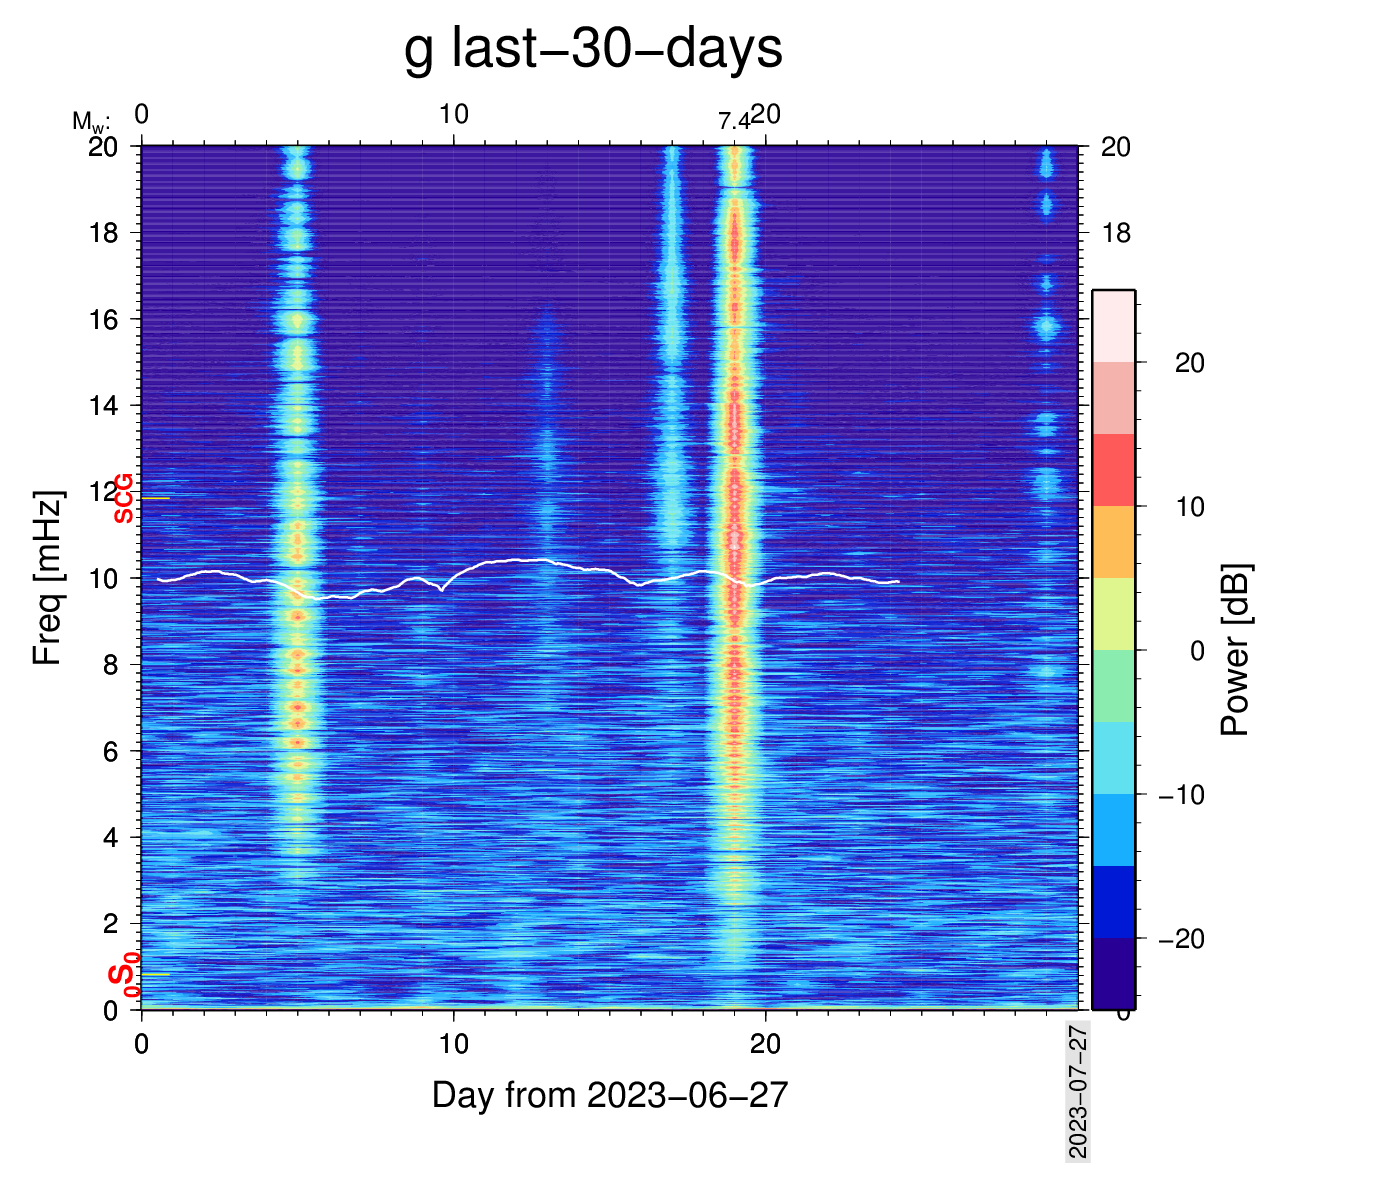This screenshot has height=1190, width=1400.
Task: Click the chart title g last-30-days
Action: (593, 48)
